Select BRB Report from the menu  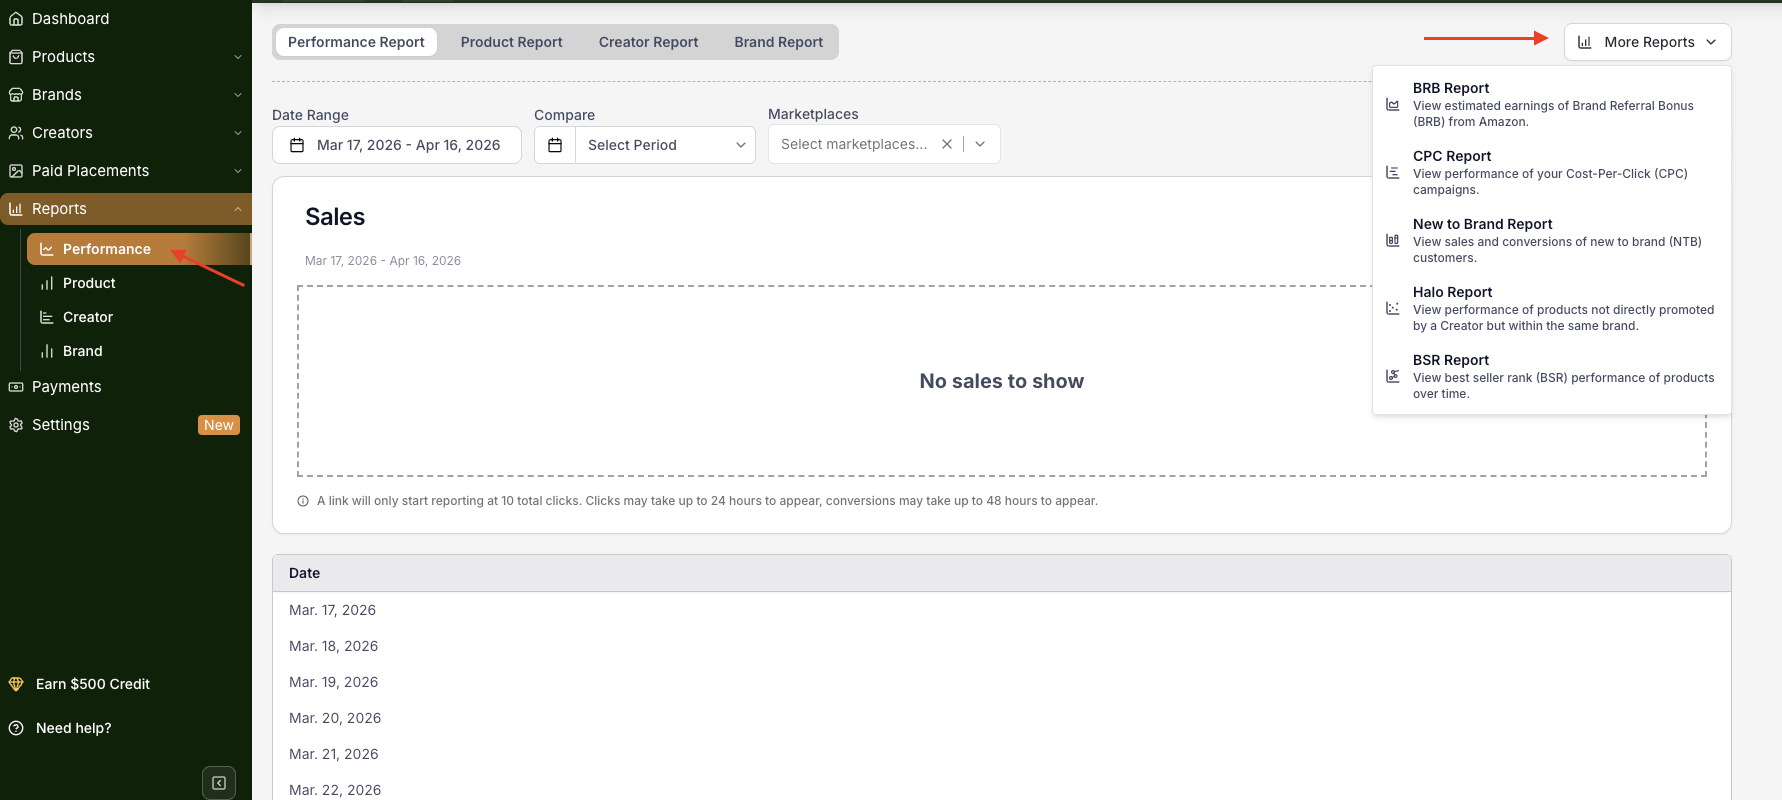coord(1552,104)
